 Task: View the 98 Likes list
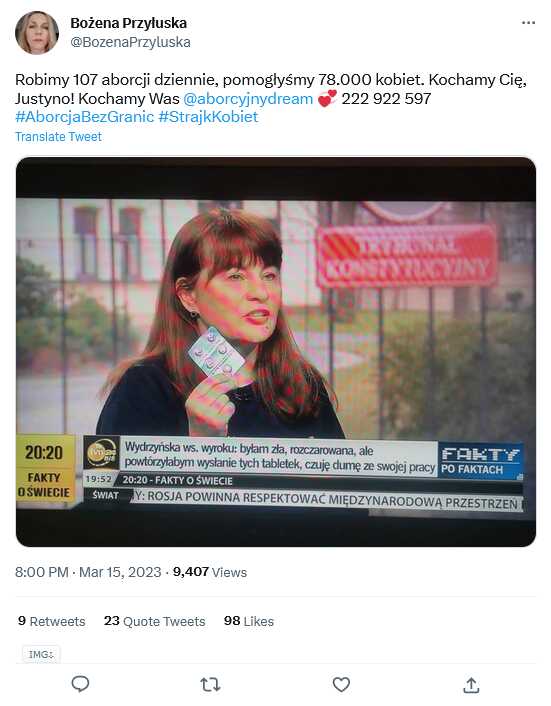[248, 621]
